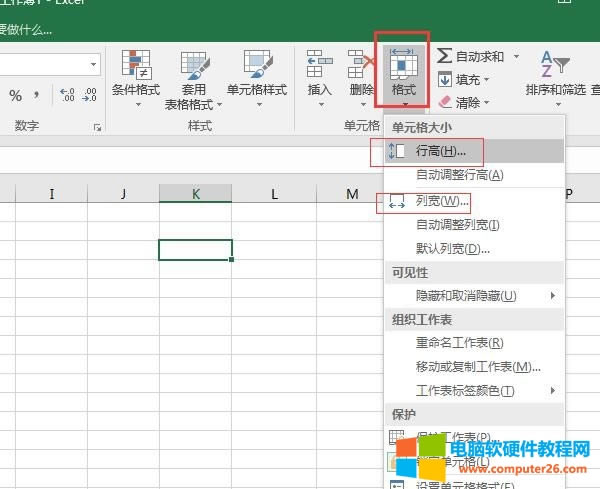
Task: Open the Format (格式) ribbon button
Action: (x=403, y=72)
